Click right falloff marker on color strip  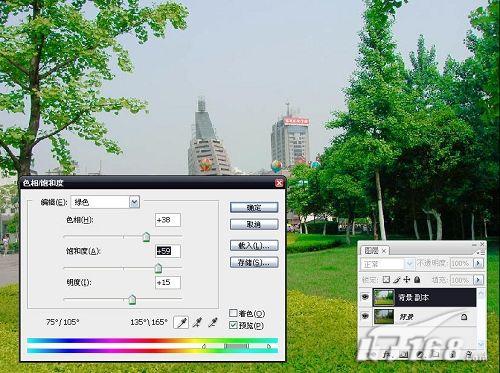[269, 347]
